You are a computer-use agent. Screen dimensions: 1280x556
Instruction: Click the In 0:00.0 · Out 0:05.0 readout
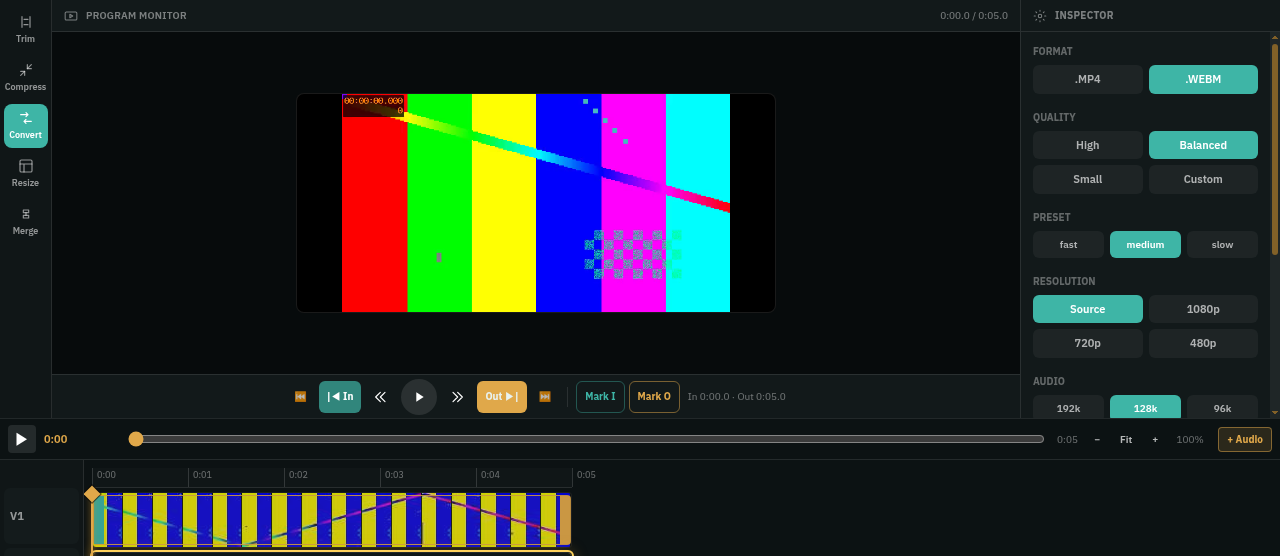click(x=737, y=397)
